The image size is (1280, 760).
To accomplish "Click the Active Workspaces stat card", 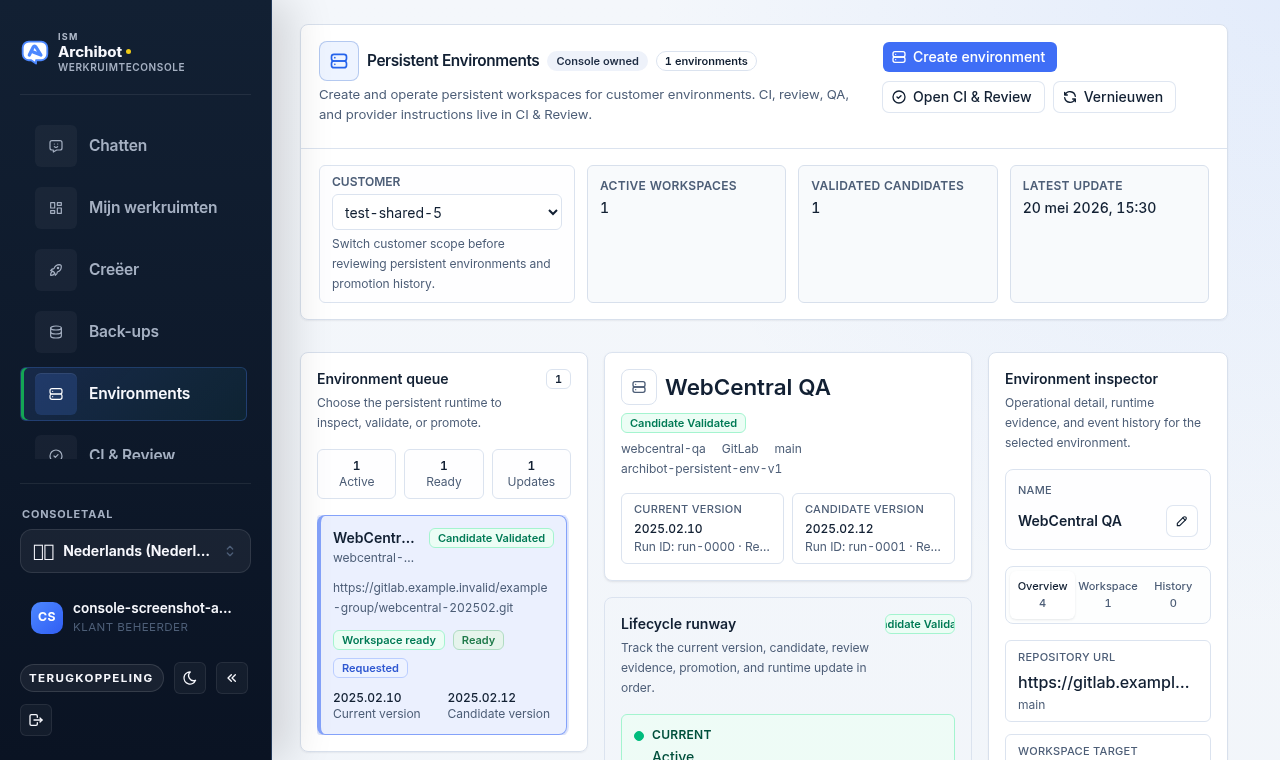I will coord(686,234).
